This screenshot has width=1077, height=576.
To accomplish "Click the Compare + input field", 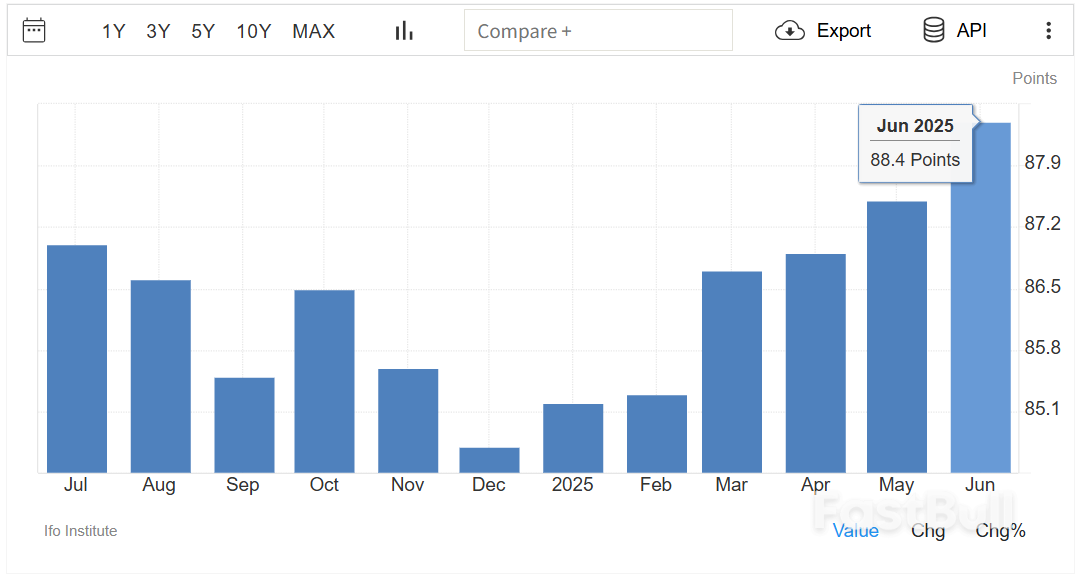I will tap(598, 31).
